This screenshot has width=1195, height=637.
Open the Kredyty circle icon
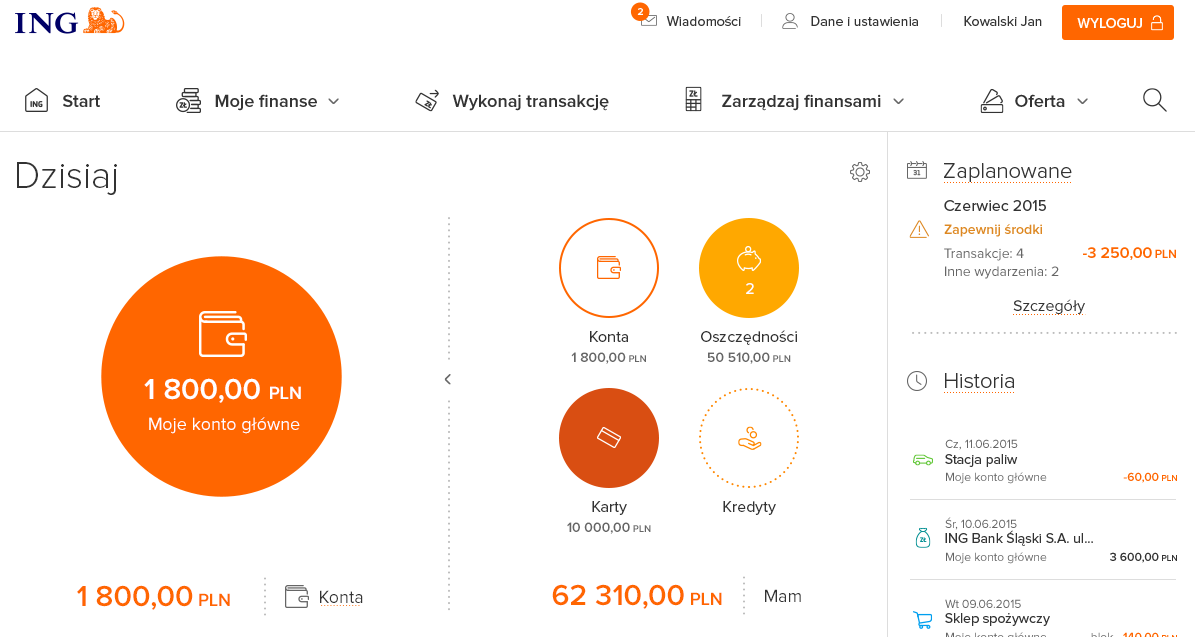[x=748, y=438]
